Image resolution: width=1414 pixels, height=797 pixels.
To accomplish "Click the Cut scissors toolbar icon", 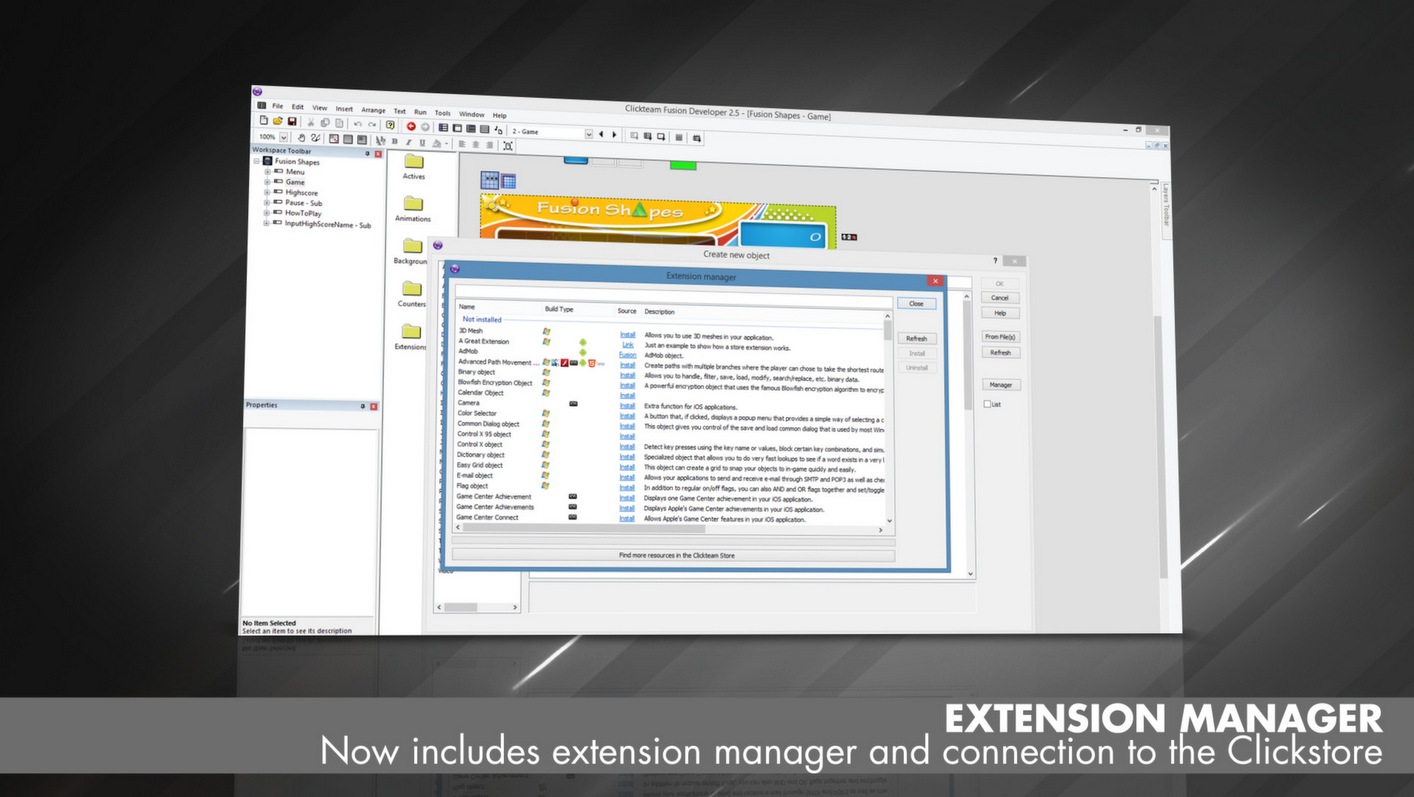I will click(312, 122).
